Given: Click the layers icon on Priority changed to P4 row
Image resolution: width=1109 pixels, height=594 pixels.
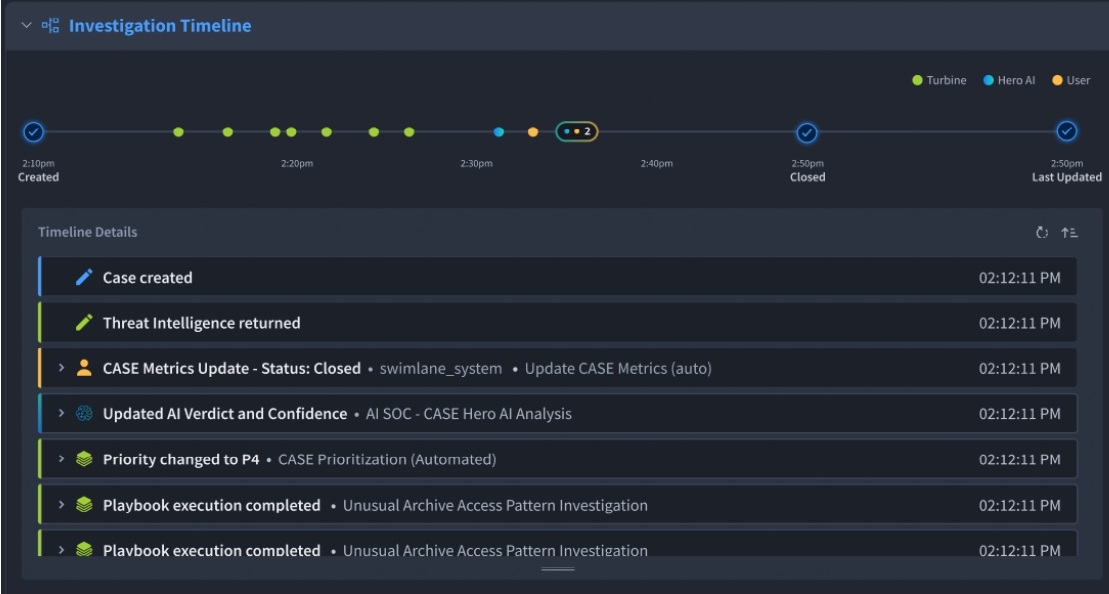Looking at the screenshot, I should click(x=84, y=459).
